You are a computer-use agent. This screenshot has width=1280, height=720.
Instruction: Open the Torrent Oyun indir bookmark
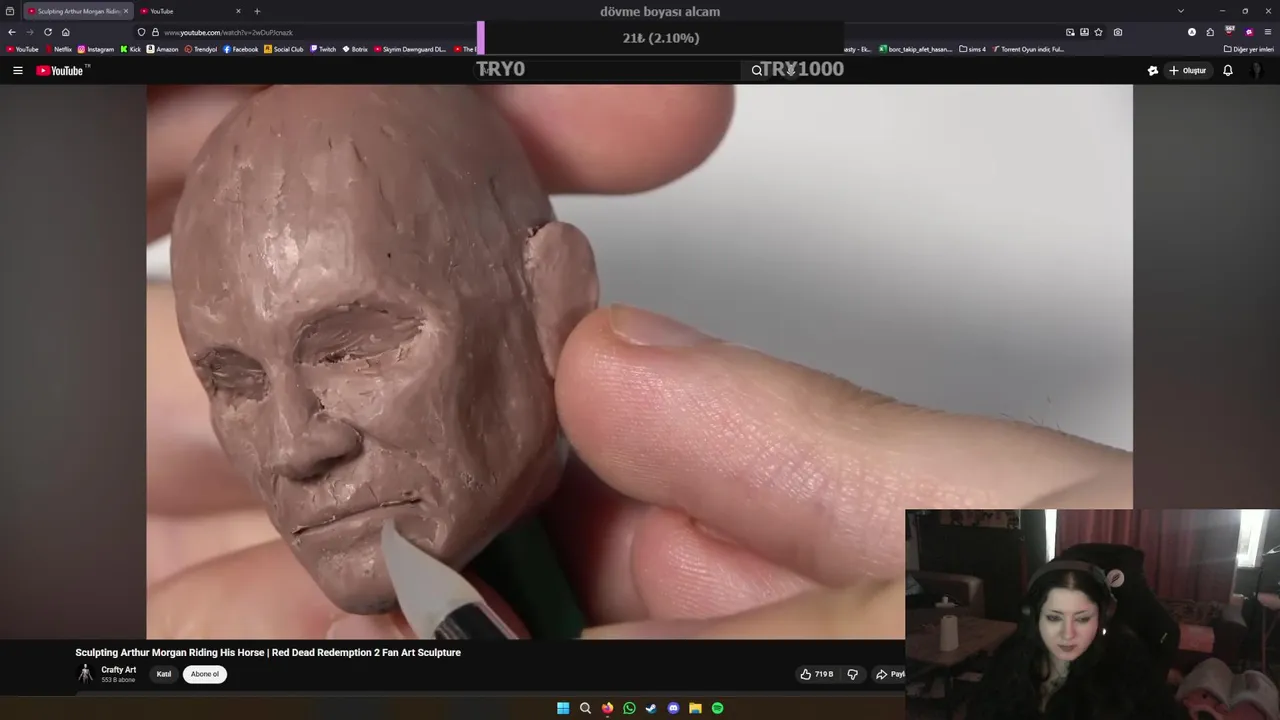click(x=1029, y=49)
